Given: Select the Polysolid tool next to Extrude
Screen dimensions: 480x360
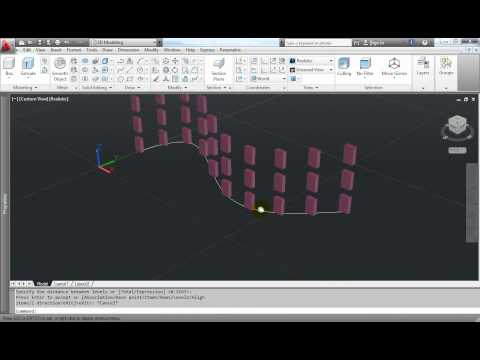Looking at the screenshot, I should 44,61.
